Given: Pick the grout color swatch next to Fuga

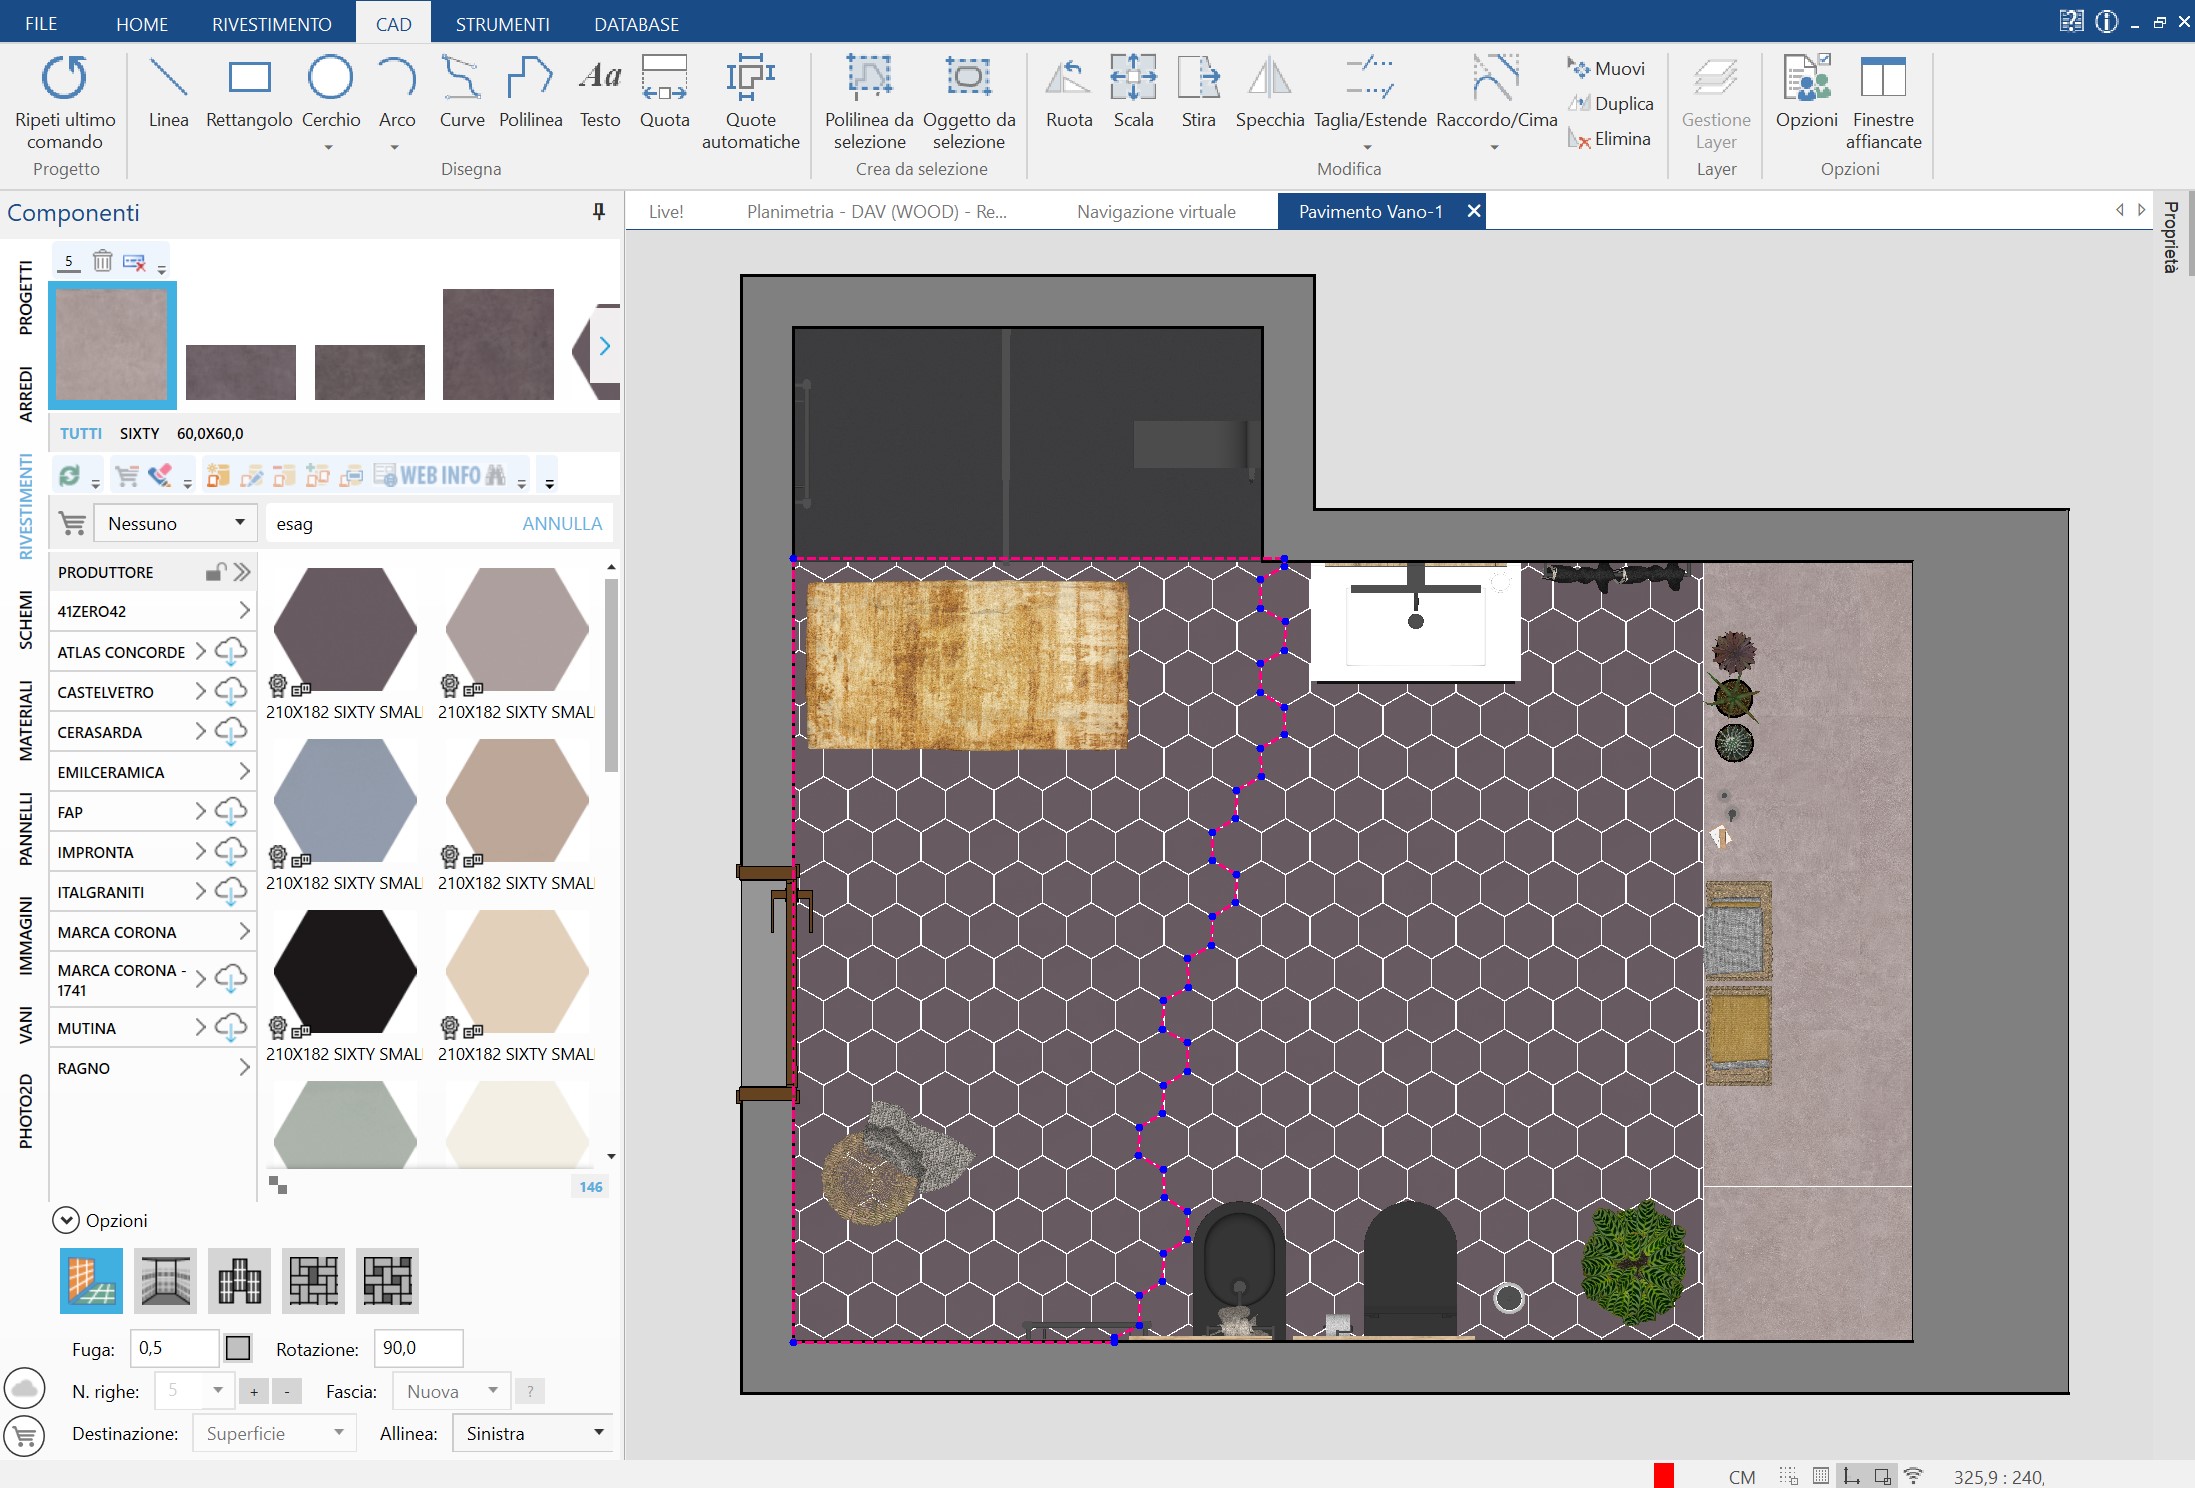Looking at the screenshot, I should coord(238,1348).
